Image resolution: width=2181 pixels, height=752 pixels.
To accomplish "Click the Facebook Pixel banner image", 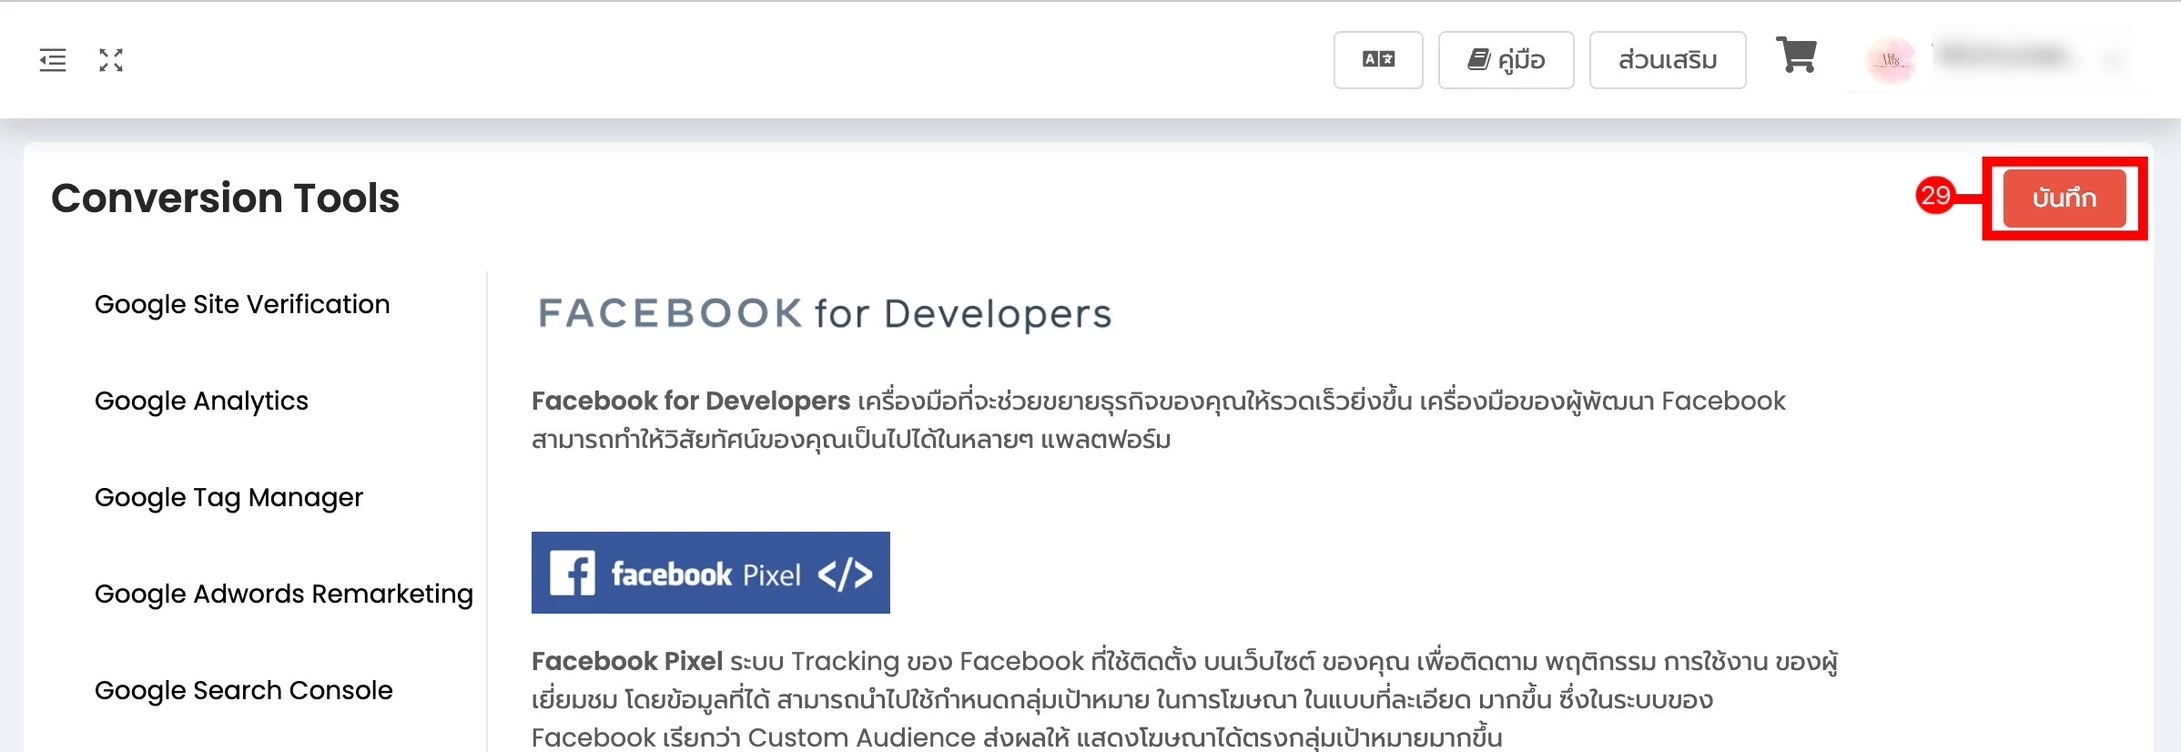I will [x=710, y=573].
